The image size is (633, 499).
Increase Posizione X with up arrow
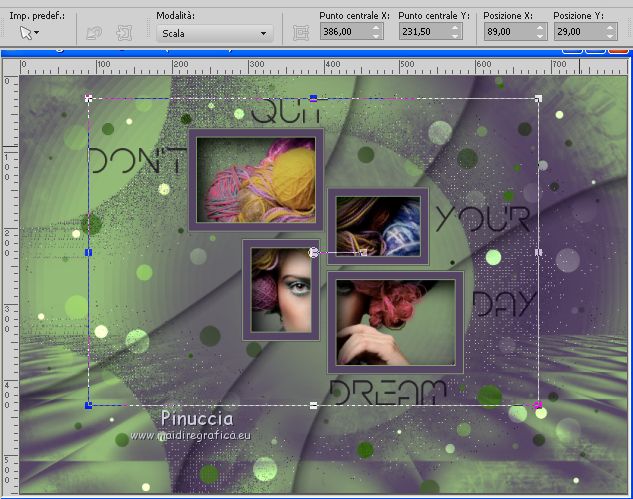pos(541,27)
